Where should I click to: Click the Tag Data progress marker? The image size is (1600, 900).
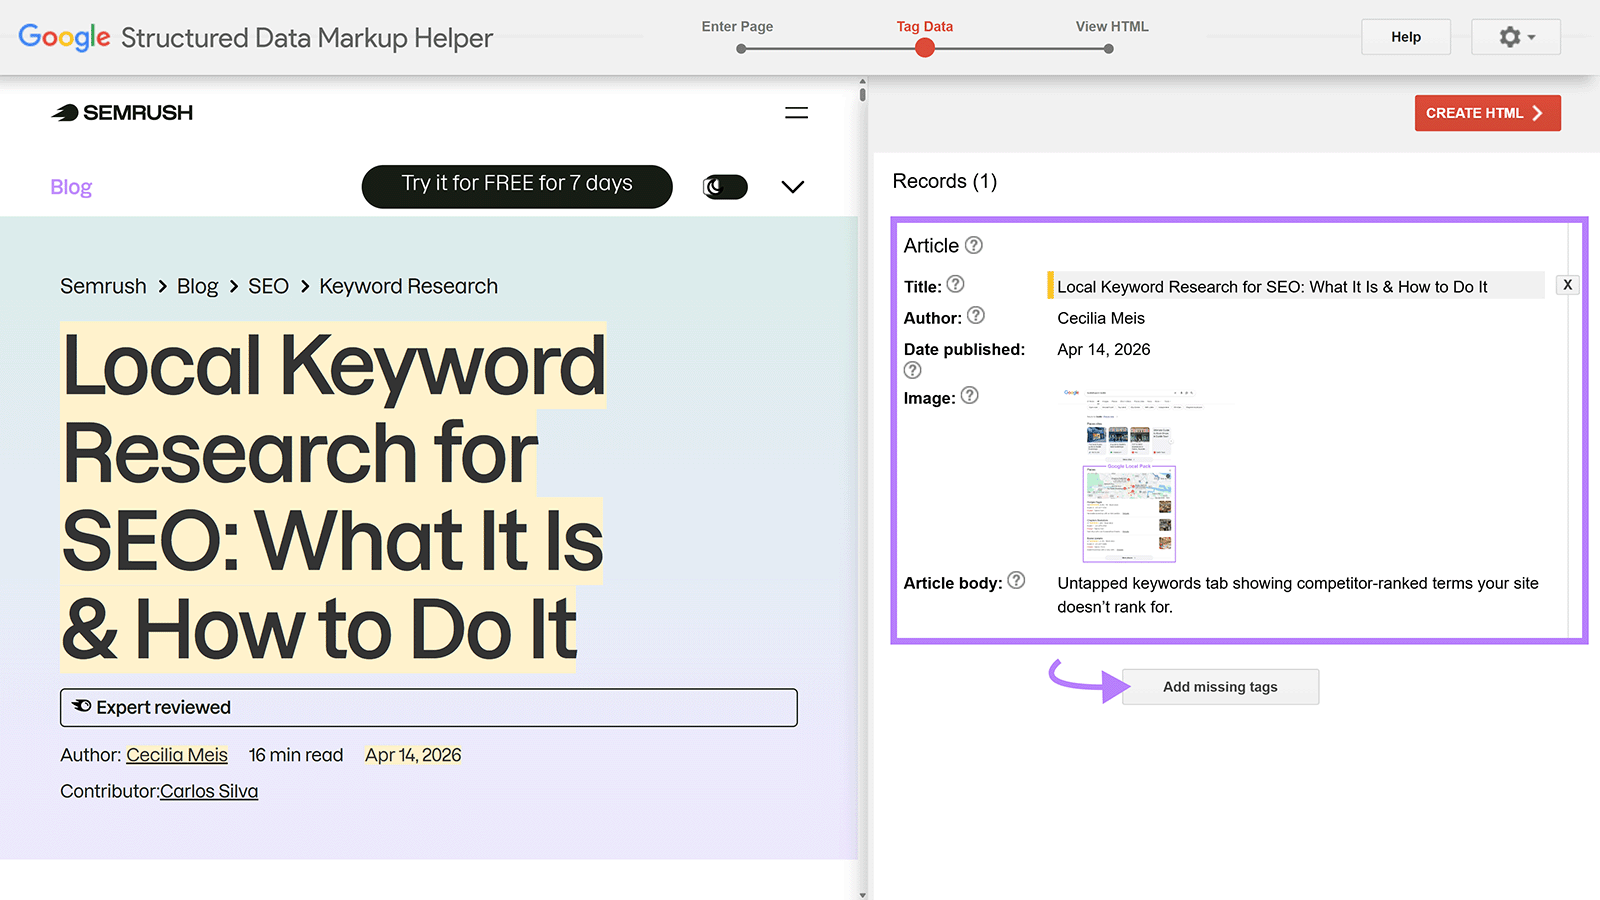[924, 47]
